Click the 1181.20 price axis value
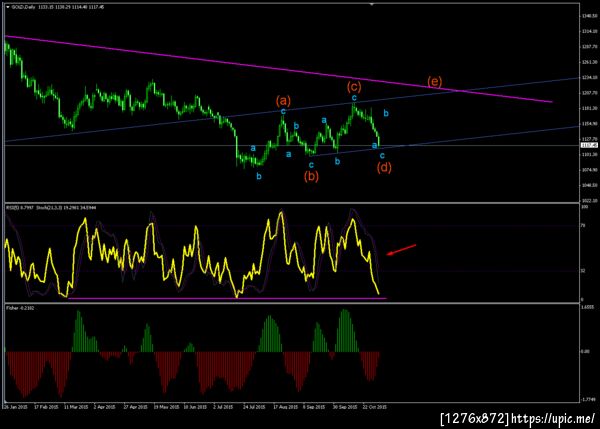The image size is (600, 429). [589, 108]
